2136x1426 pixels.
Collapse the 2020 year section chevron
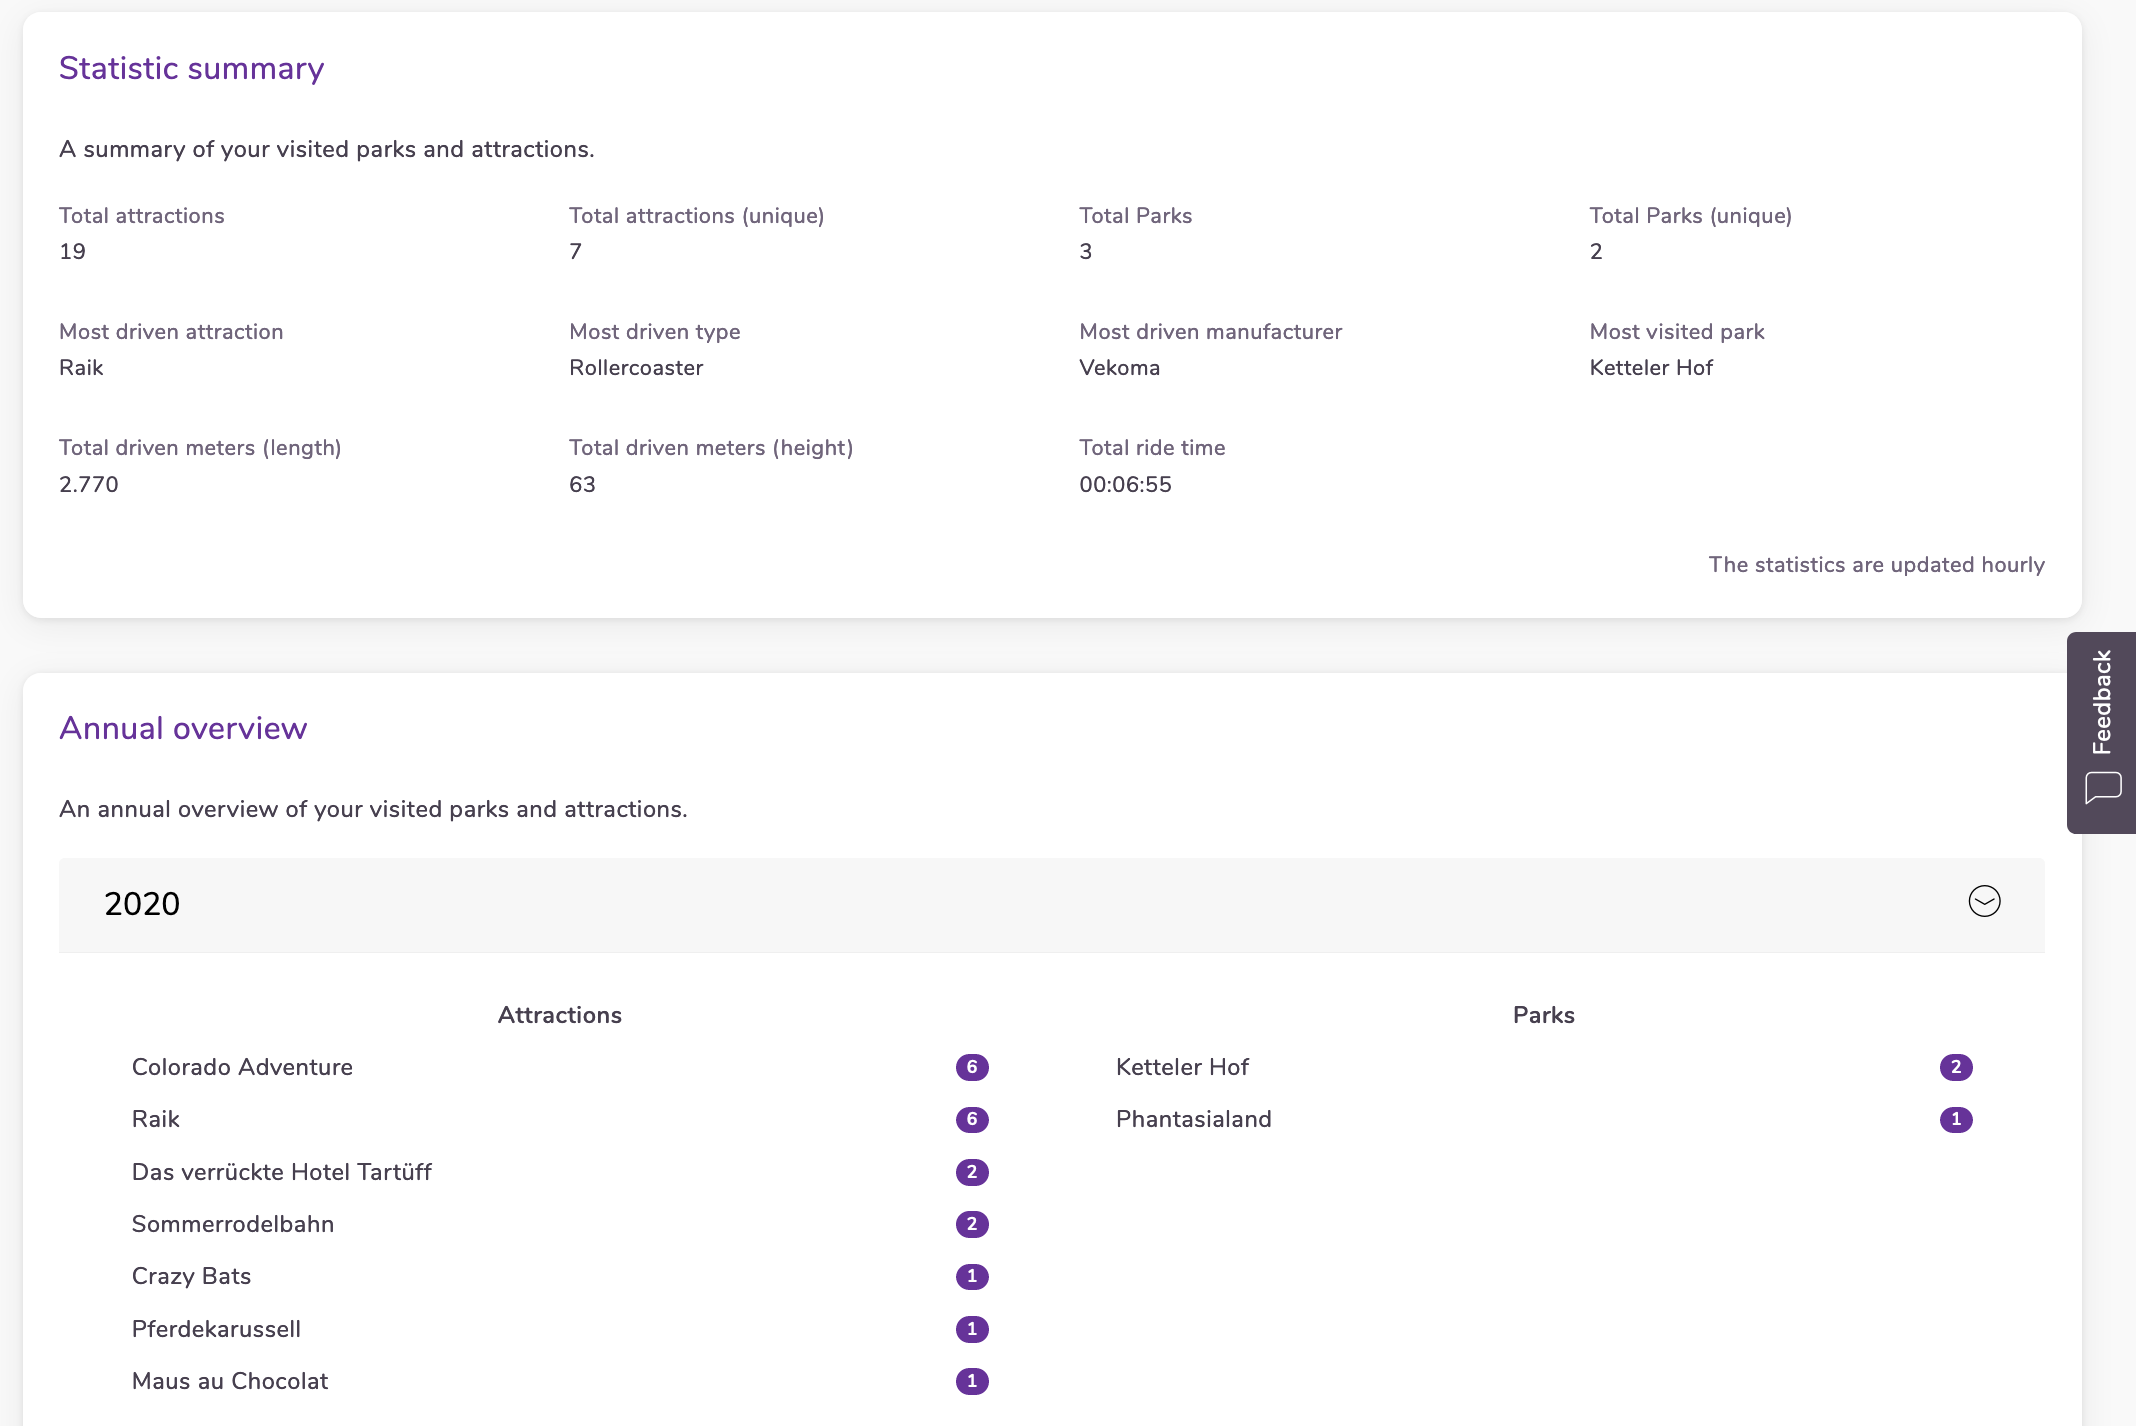tap(1984, 902)
